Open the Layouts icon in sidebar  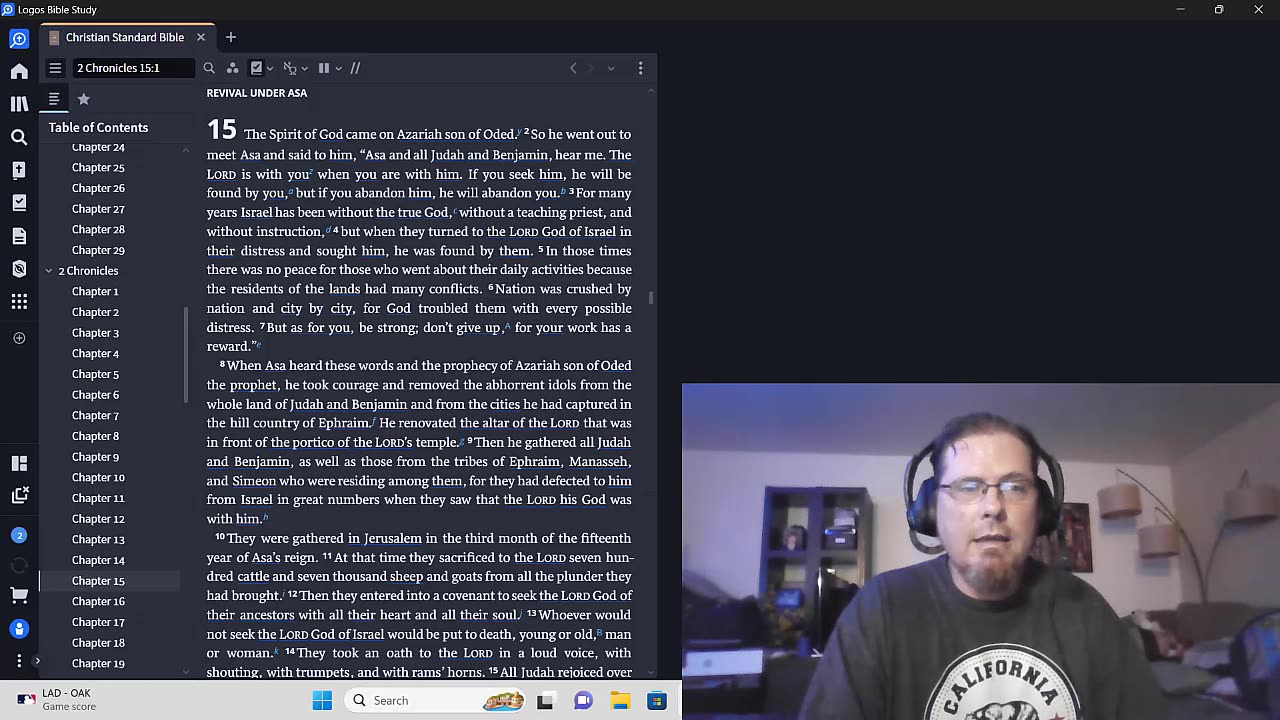[19, 463]
